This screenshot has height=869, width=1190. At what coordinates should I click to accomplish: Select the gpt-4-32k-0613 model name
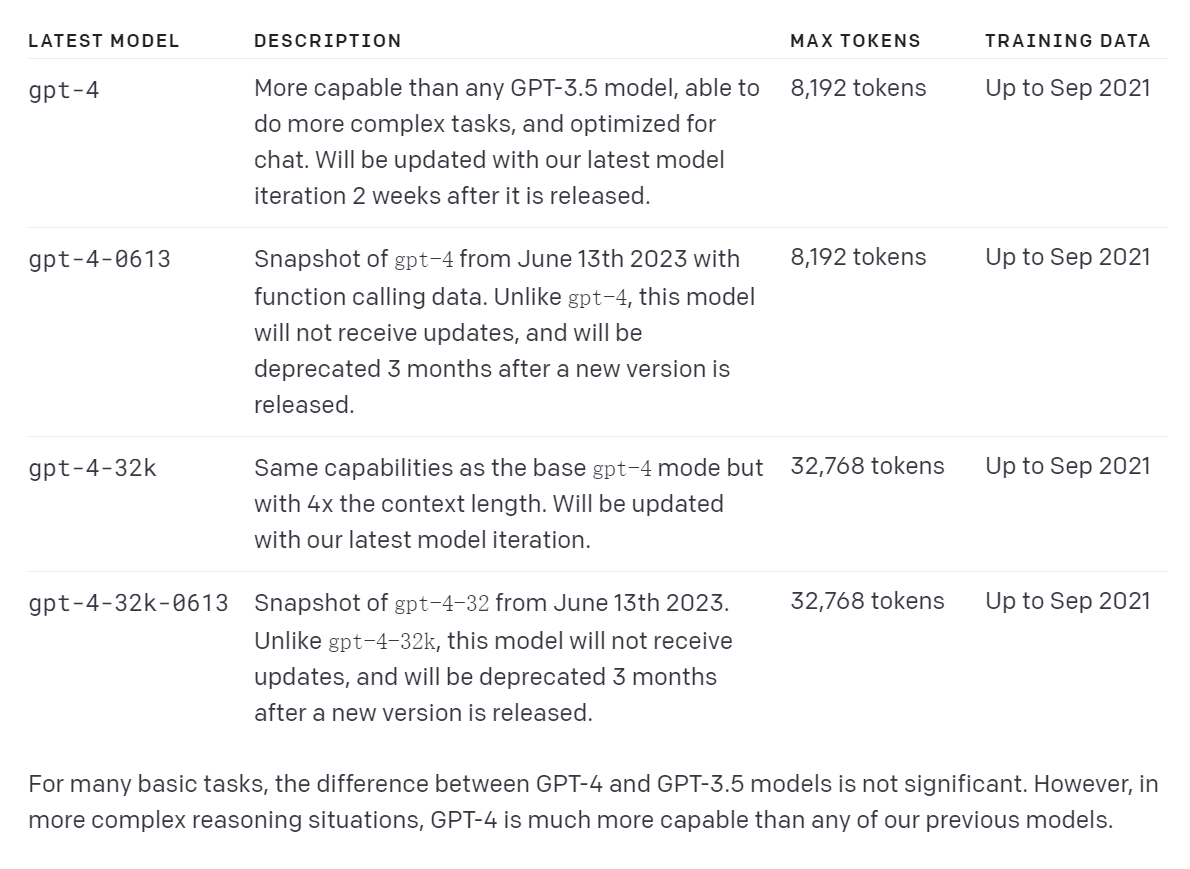coord(128,603)
